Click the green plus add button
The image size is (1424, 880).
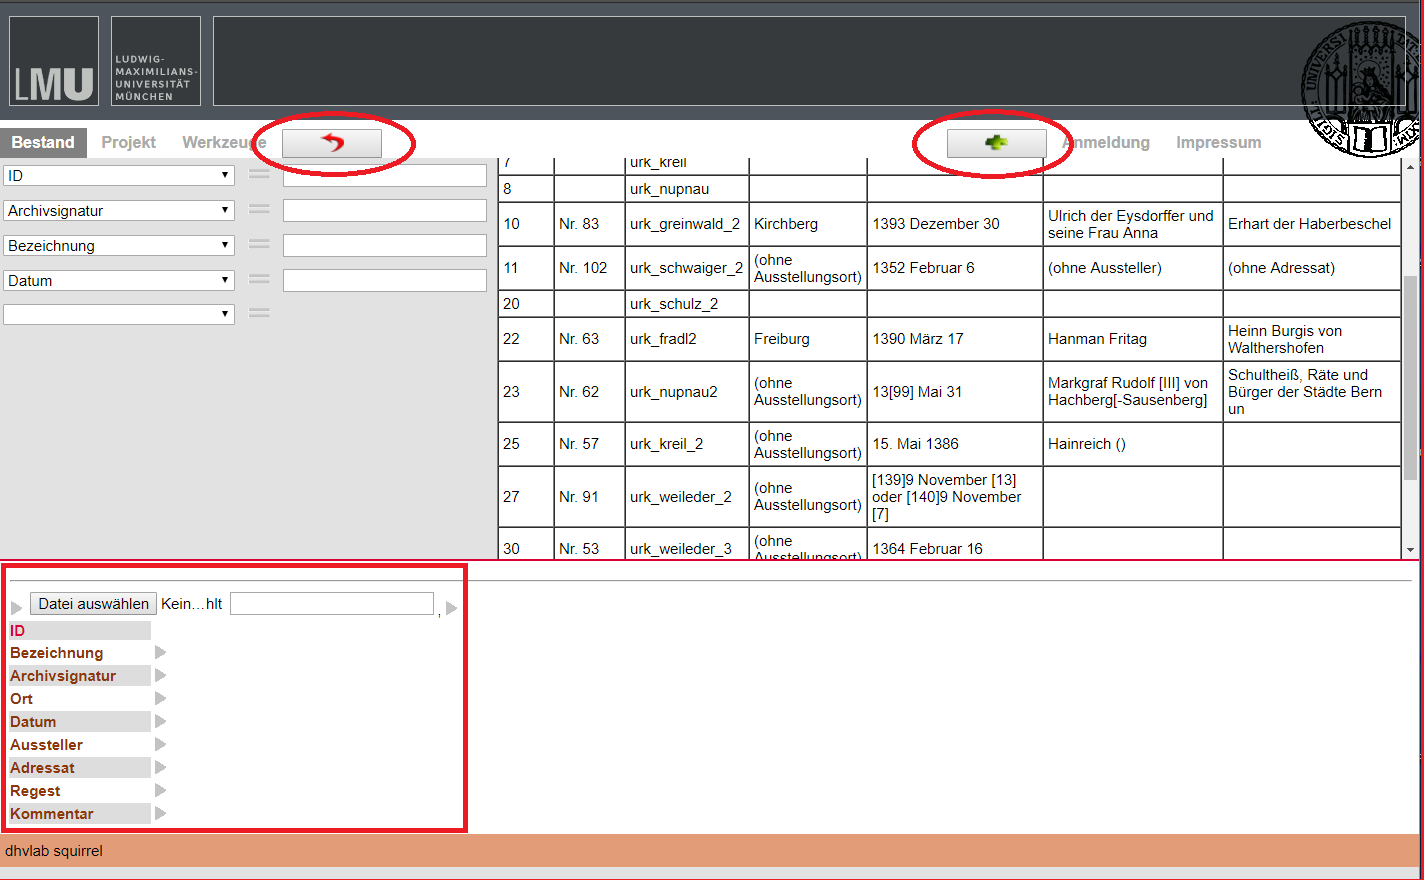(996, 143)
